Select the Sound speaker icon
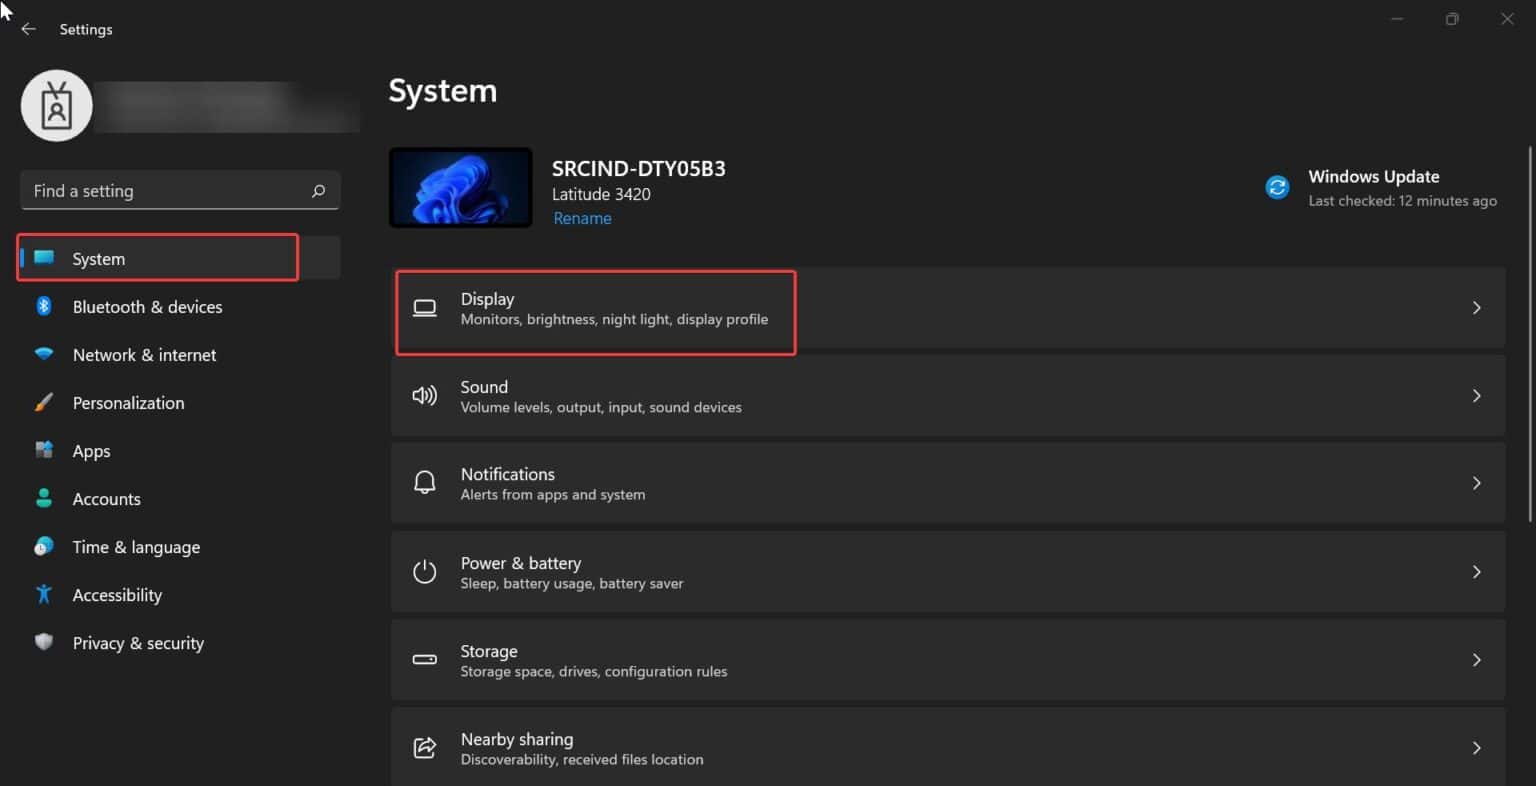 click(x=424, y=395)
